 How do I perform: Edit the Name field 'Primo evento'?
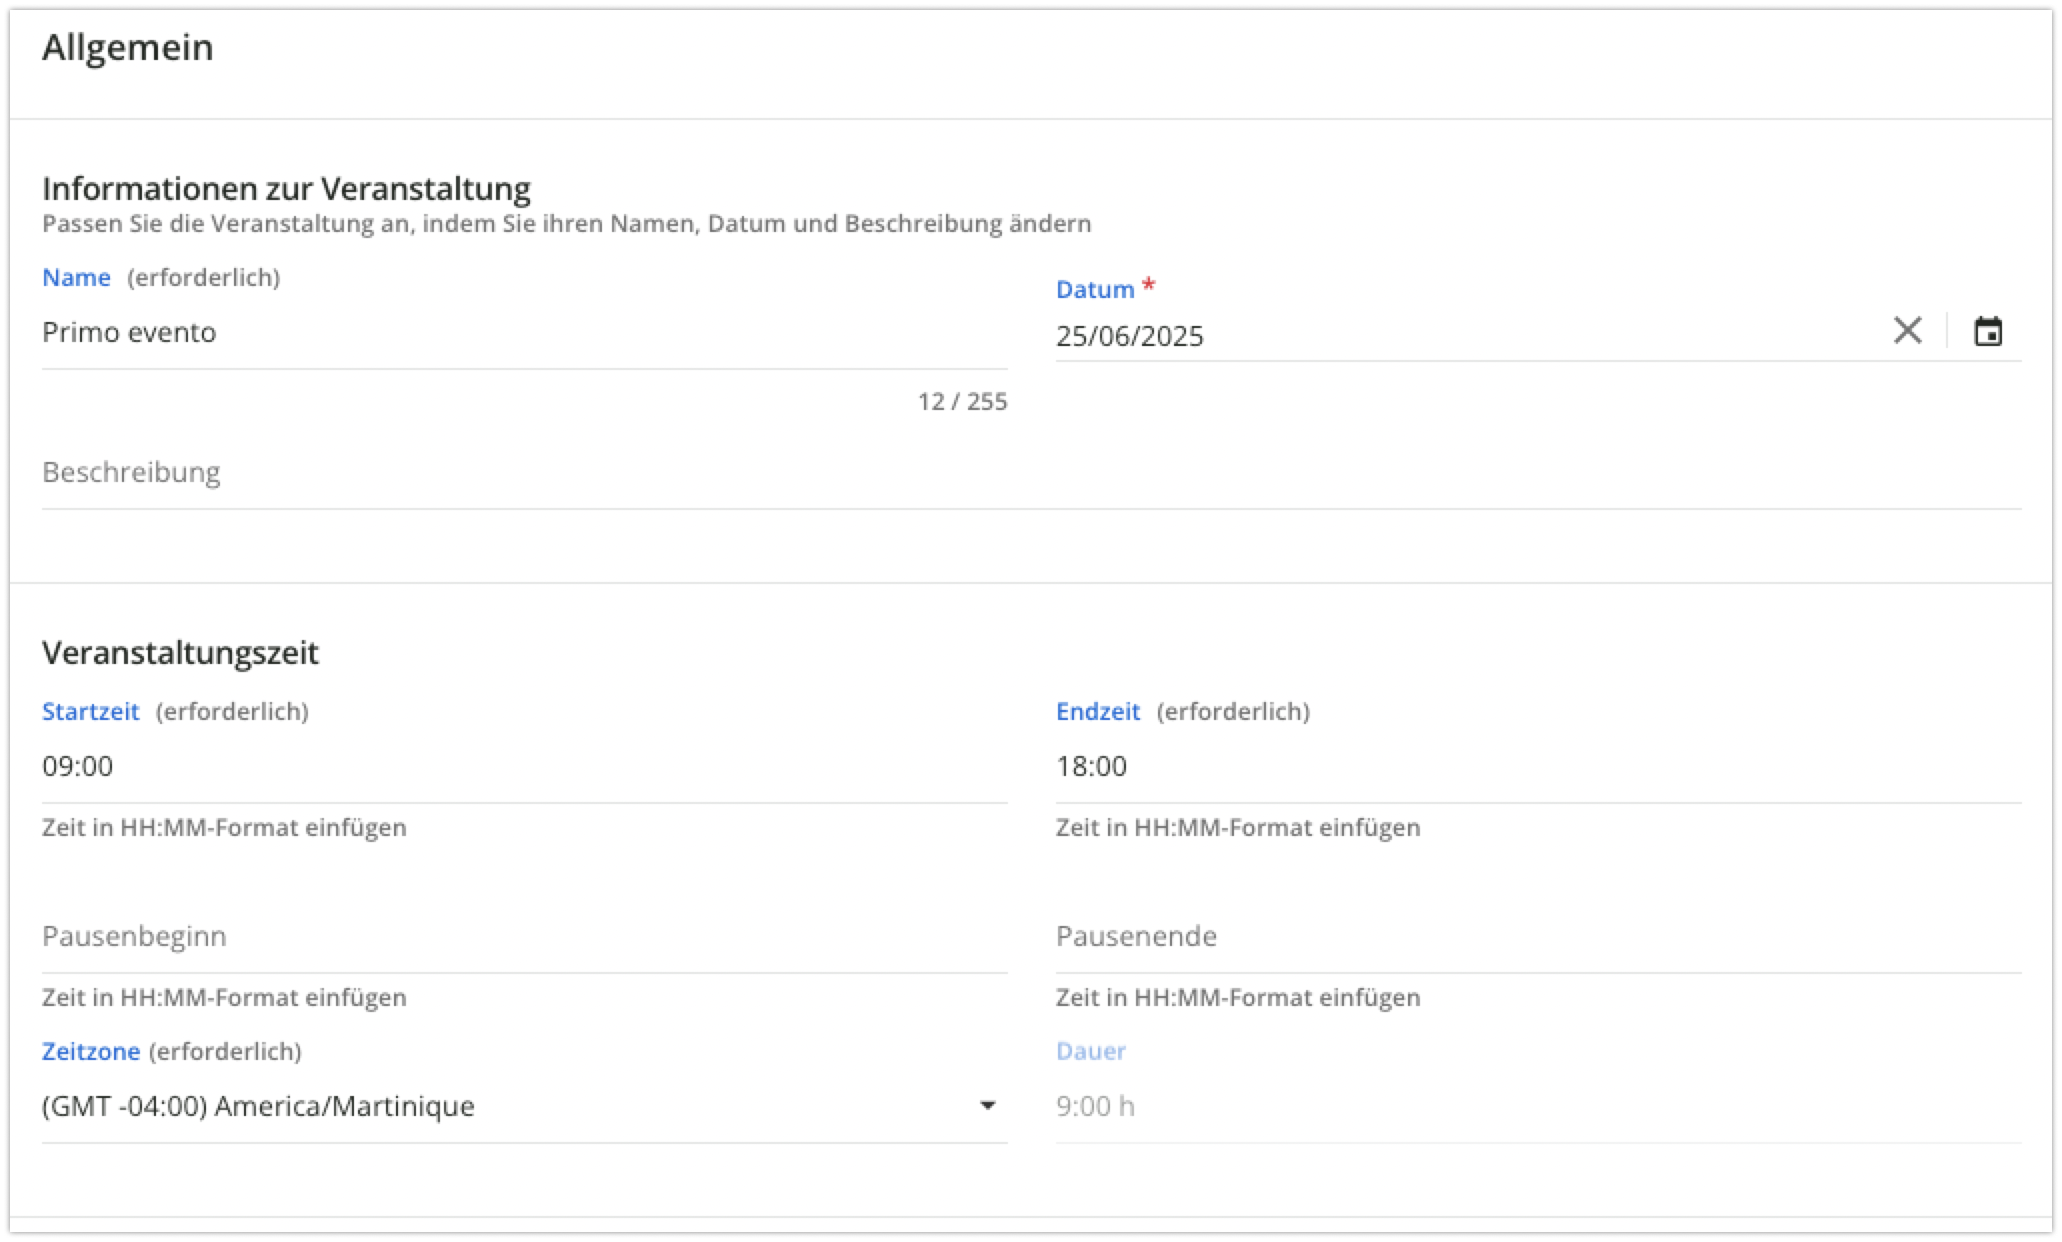(524, 332)
